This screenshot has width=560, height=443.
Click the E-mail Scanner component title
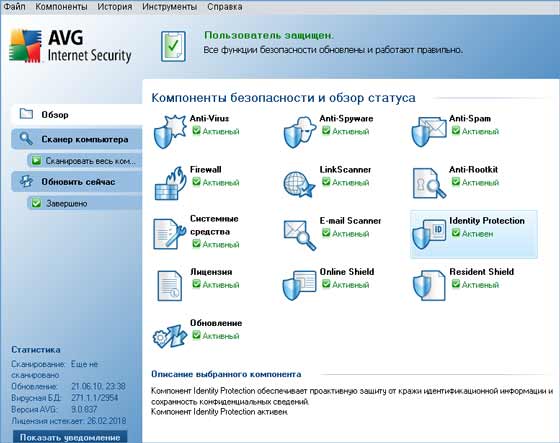click(x=350, y=221)
